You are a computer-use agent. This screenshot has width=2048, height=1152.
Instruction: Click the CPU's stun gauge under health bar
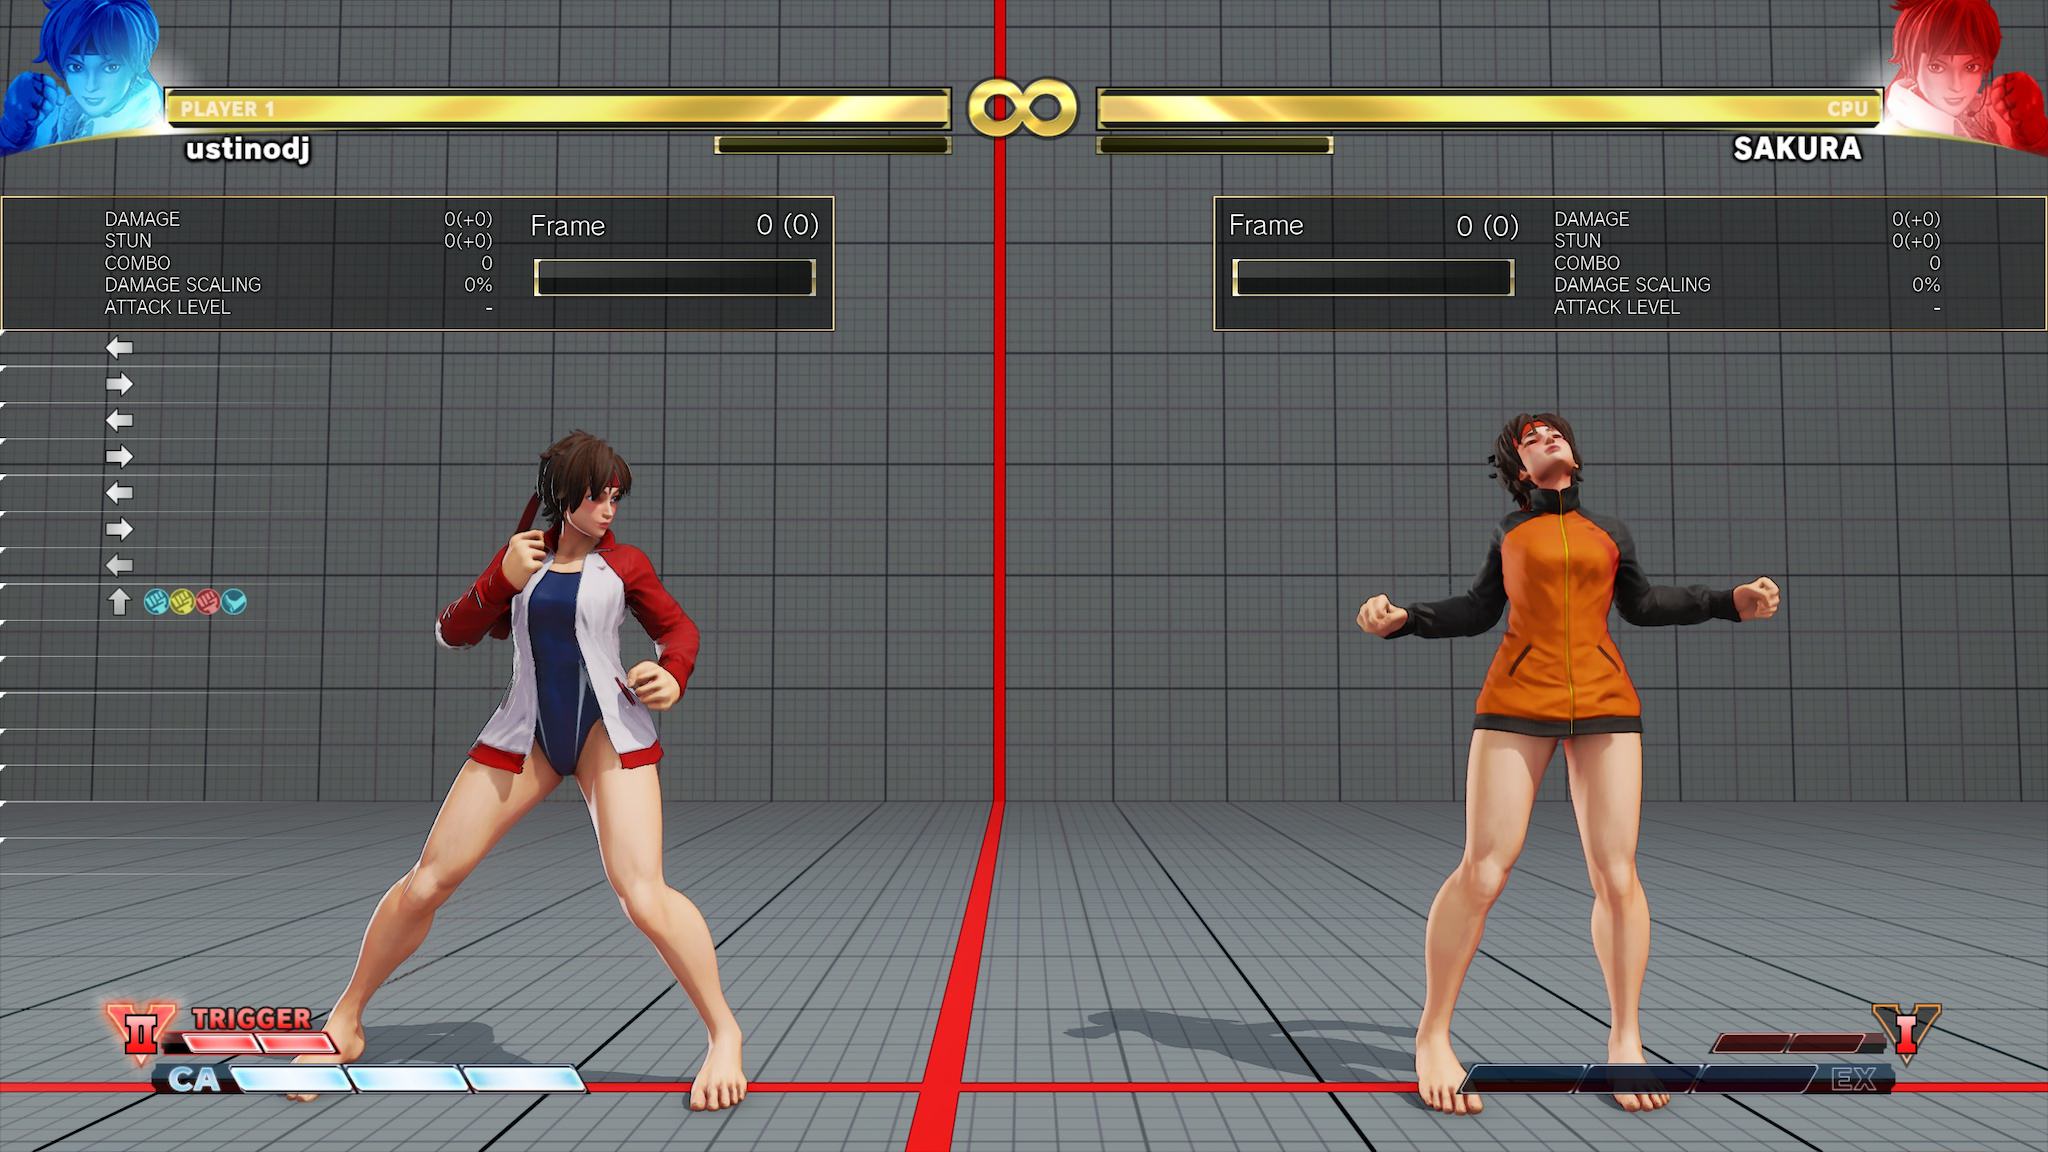1215,145
